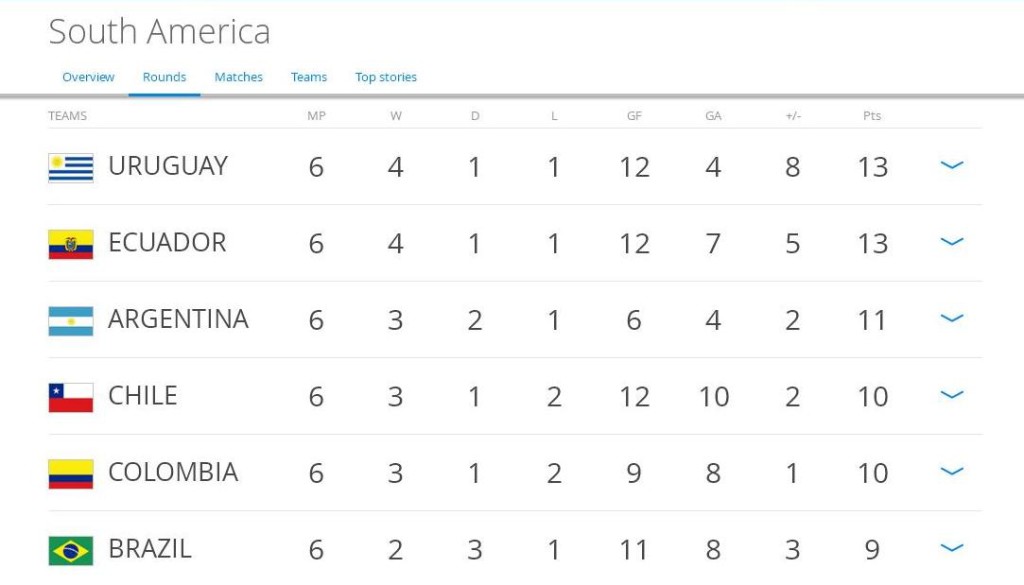Open the Top stories tab
Screen dimensions: 1024x585
(386, 77)
